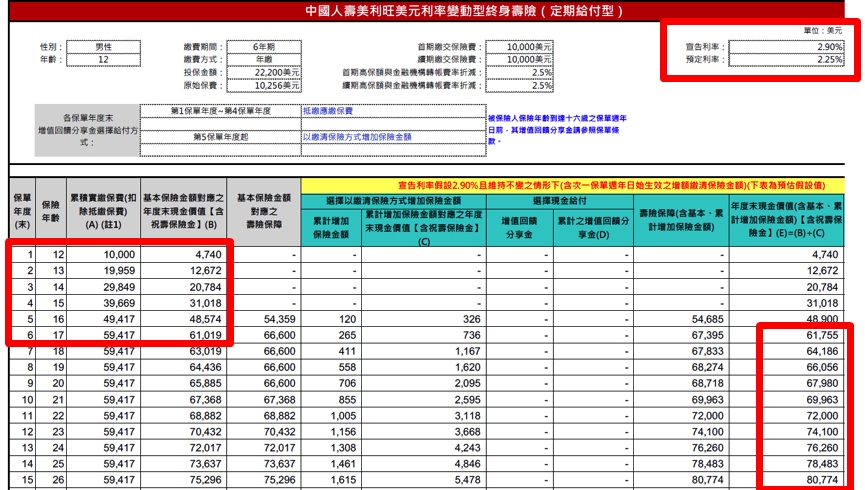Click cell with value 2,095

tap(424, 383)
